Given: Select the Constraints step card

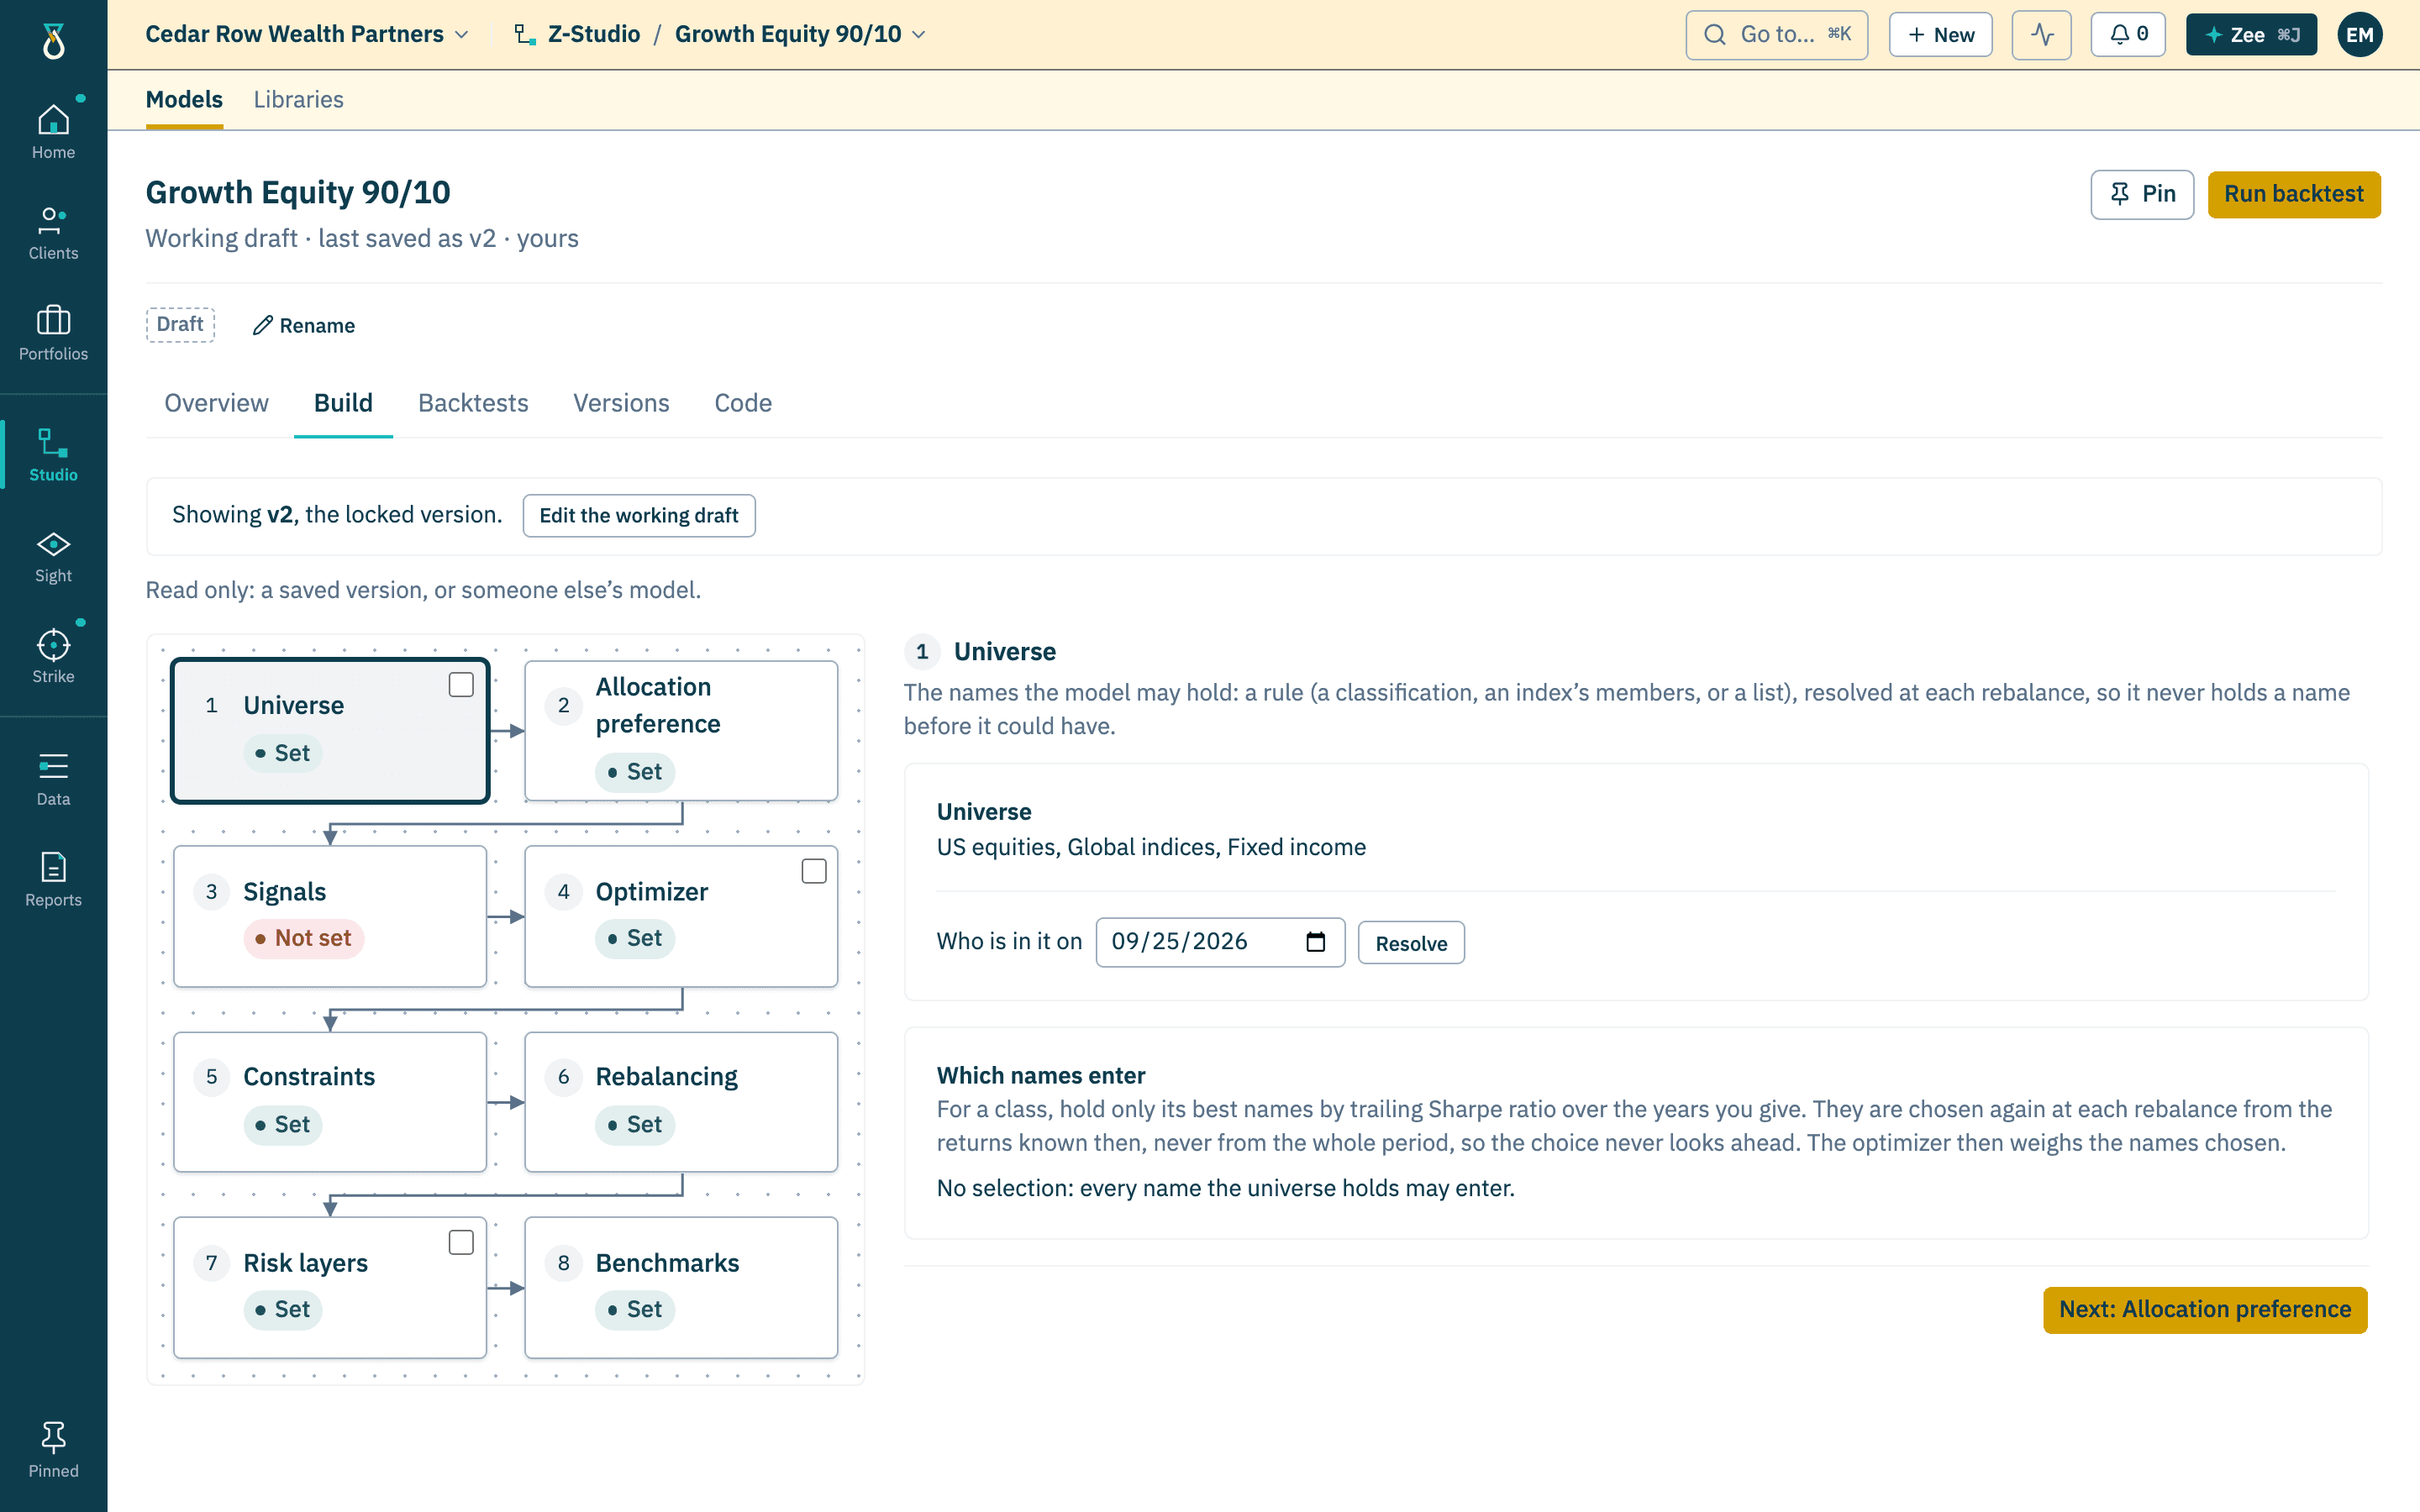Looking at the screenshot, I should [330, 1102].
